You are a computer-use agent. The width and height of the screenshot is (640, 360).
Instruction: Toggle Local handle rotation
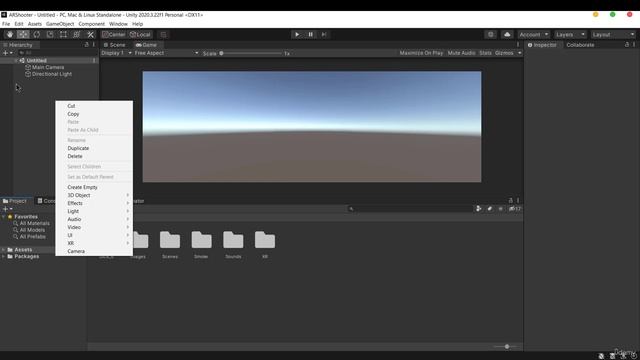click(x=140, y=35)
